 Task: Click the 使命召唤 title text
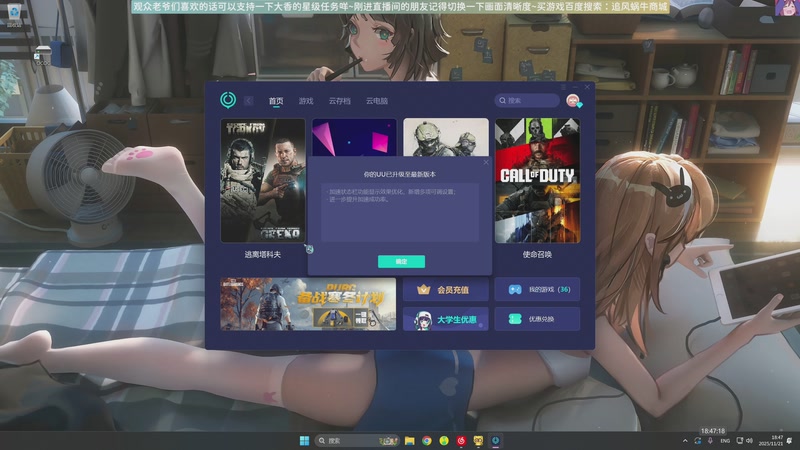coord(537,254)
